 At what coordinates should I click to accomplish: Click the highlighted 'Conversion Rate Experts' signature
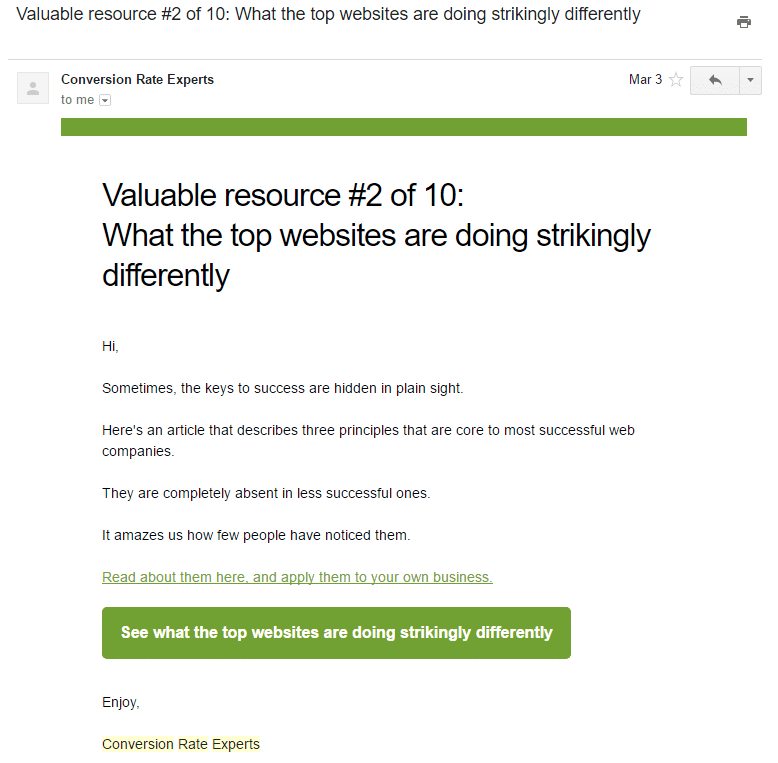(x=181, y=744)
